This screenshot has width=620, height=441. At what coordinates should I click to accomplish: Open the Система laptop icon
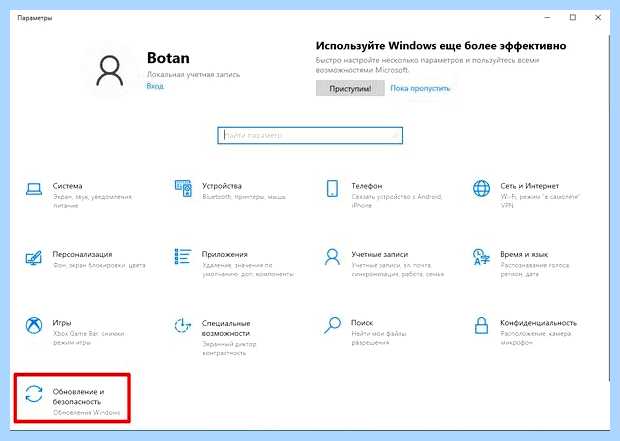34,189
